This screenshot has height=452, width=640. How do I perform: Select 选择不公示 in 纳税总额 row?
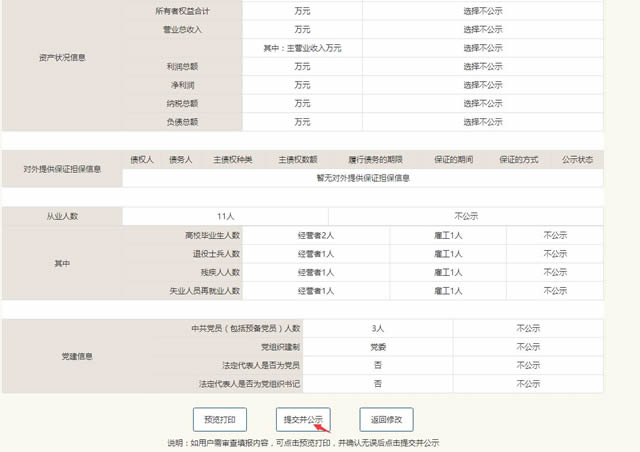pyautogui.click(x=483, y=103)
